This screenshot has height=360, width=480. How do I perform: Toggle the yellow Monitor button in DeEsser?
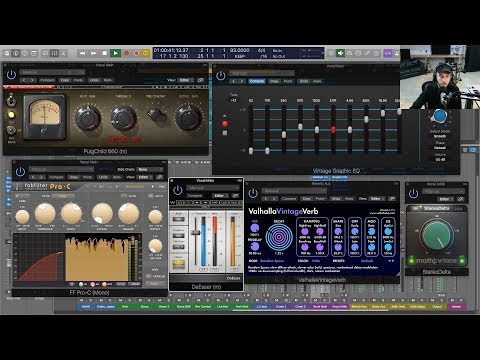coord(178,264)
